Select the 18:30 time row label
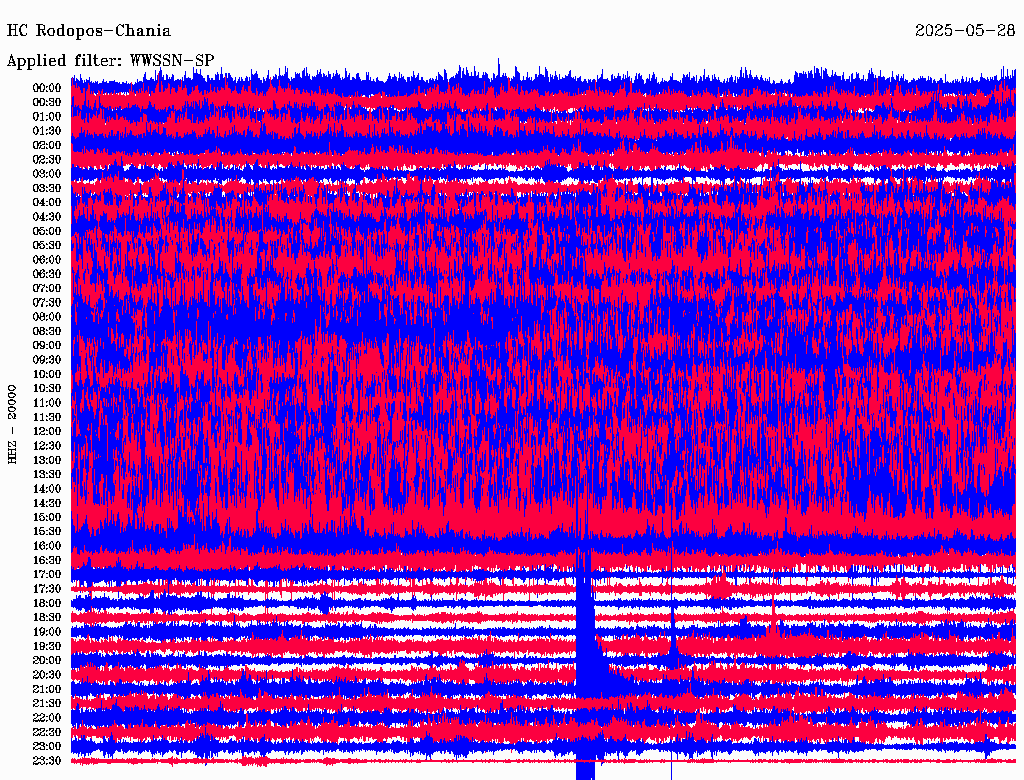Viewport: 1024px width, 780px height. click(47, 617)
